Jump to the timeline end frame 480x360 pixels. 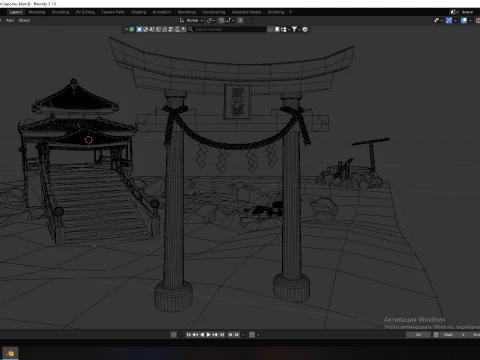click(x=222, y=334)
